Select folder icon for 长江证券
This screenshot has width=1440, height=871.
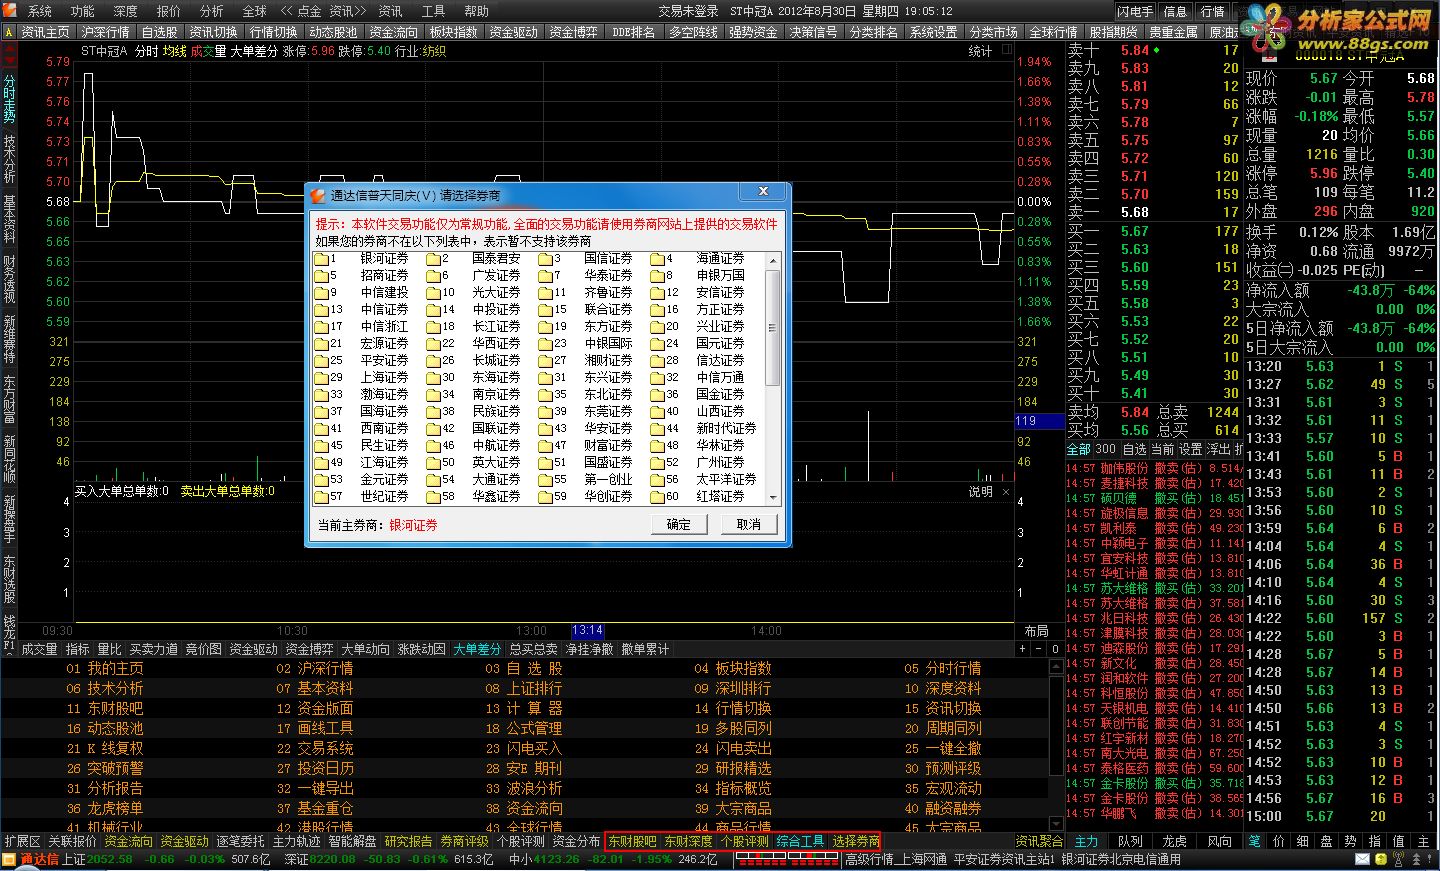tap(434, 327)
